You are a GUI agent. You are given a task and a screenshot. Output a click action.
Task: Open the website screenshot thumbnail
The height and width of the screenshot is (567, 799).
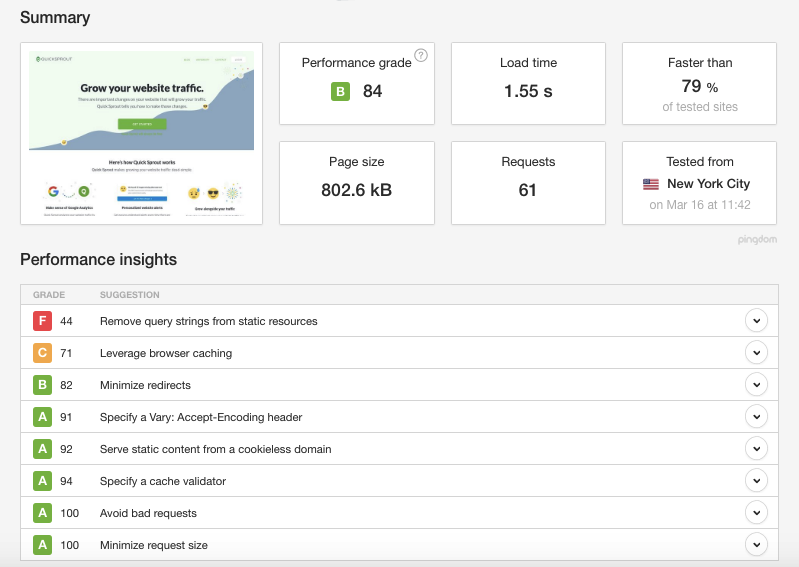click(142, 133)
